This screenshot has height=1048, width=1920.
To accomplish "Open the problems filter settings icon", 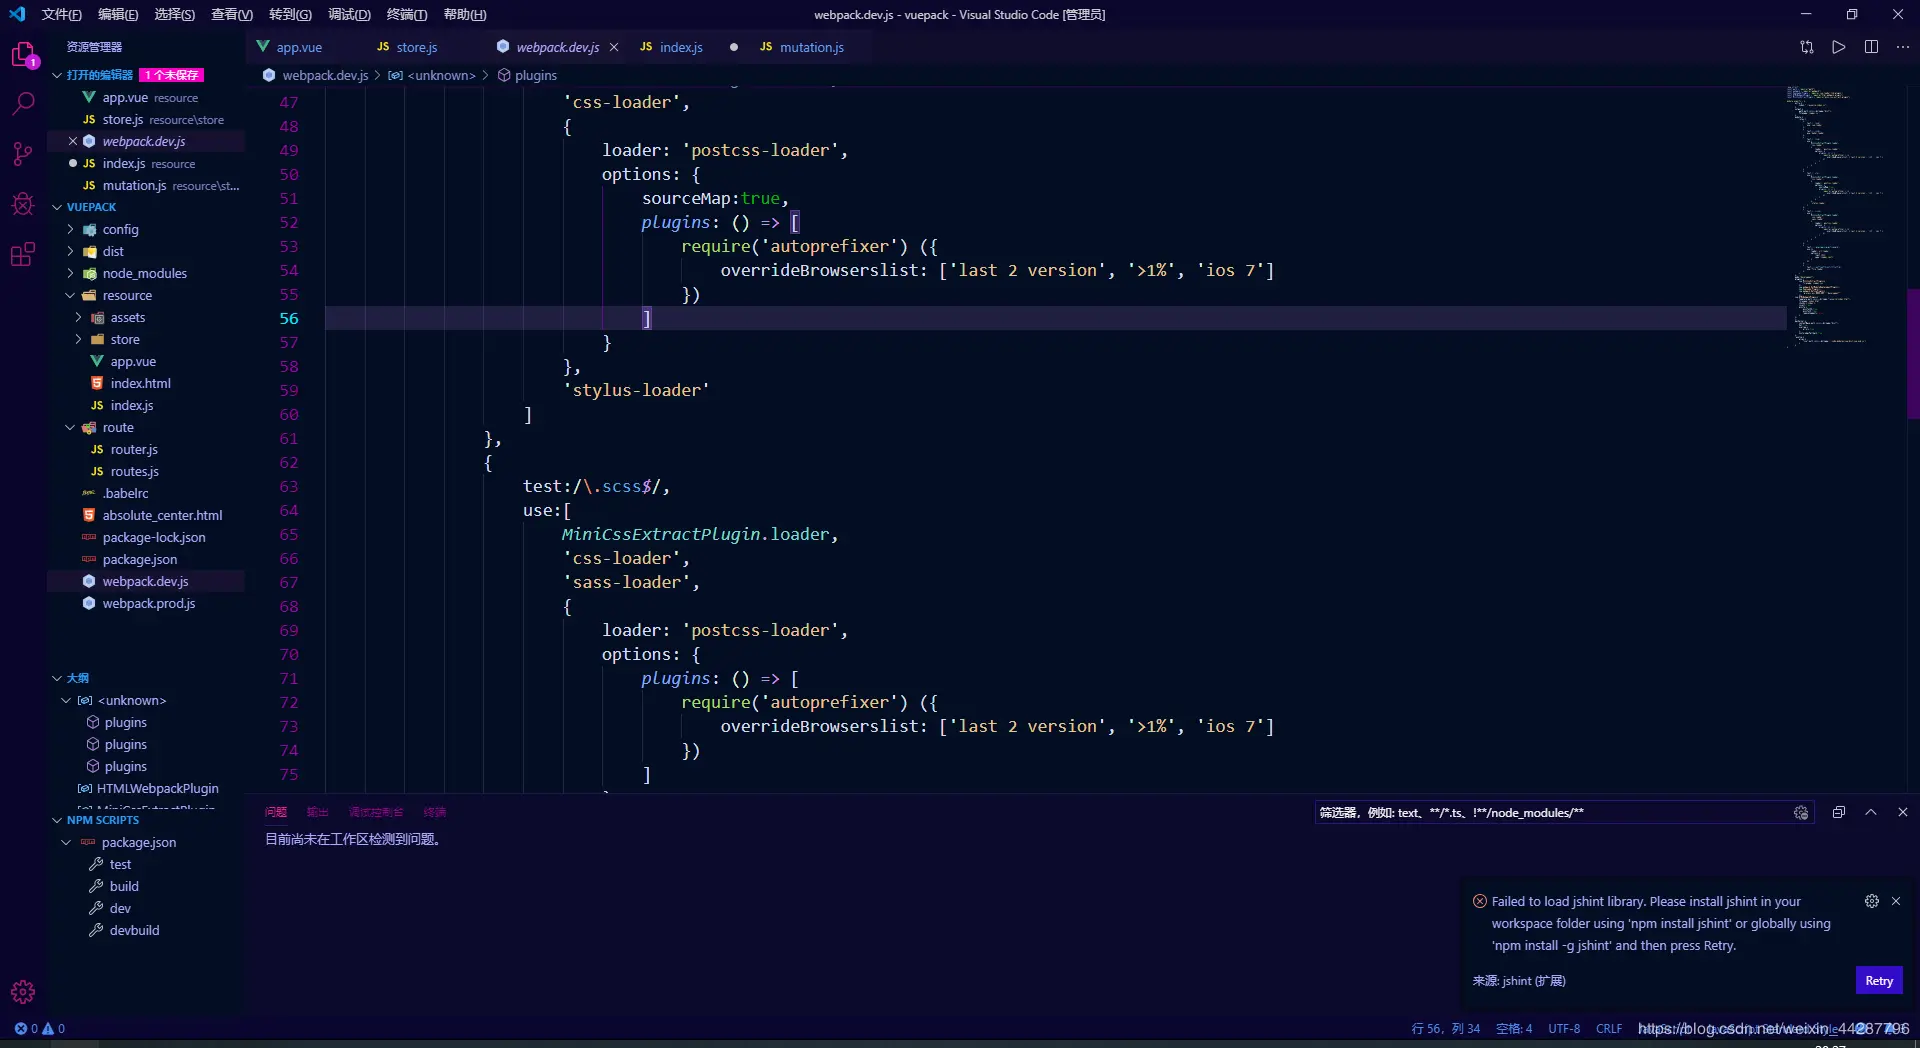I will point(1801,813).
